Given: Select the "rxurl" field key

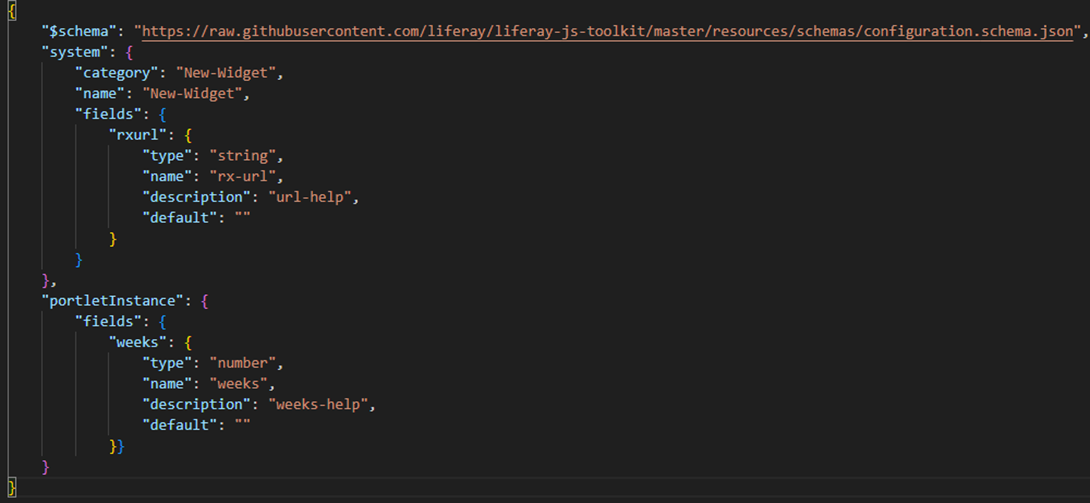Looking at the screenshot, I should 141,135.
